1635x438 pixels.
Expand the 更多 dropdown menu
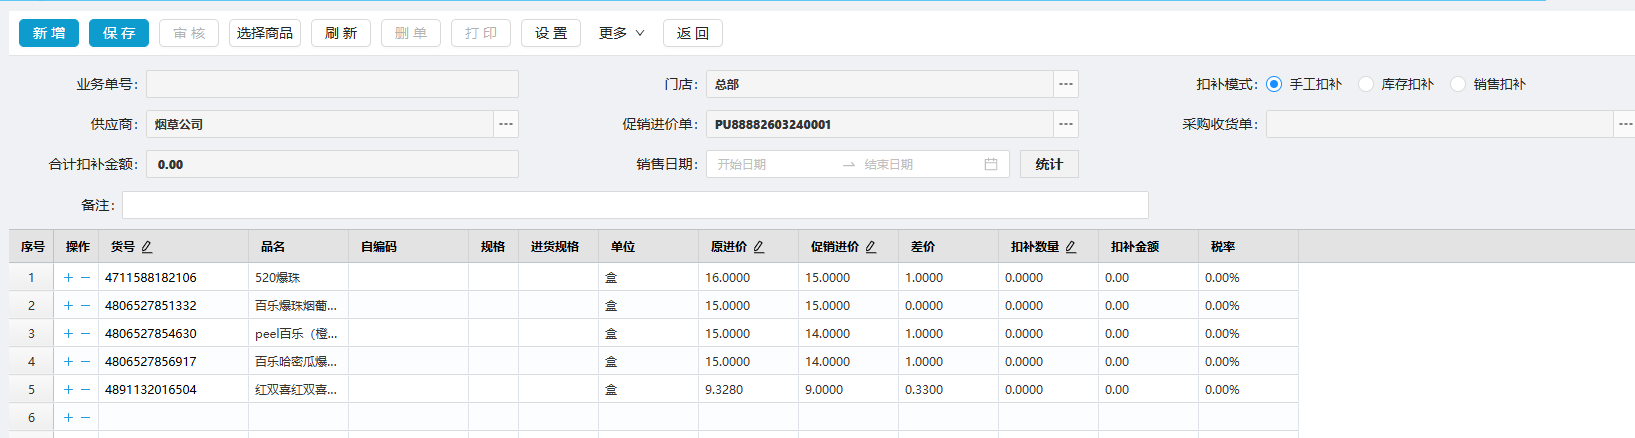pyautogui.click(x=621, y=33)
